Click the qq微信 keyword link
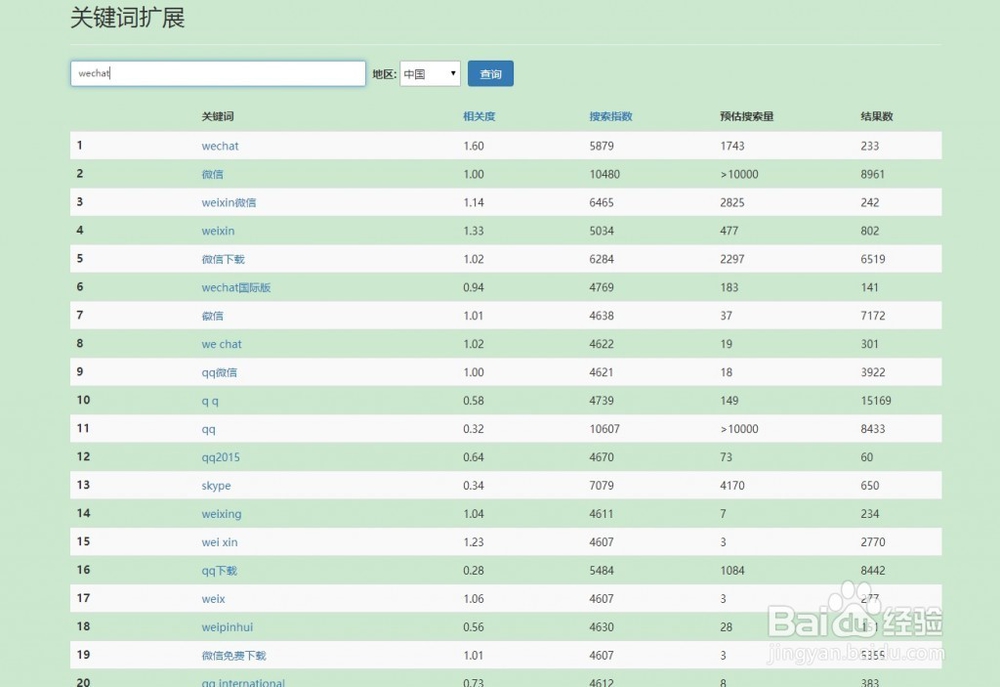The height and width of the screenshot is (687, 1000). [219, 373]
